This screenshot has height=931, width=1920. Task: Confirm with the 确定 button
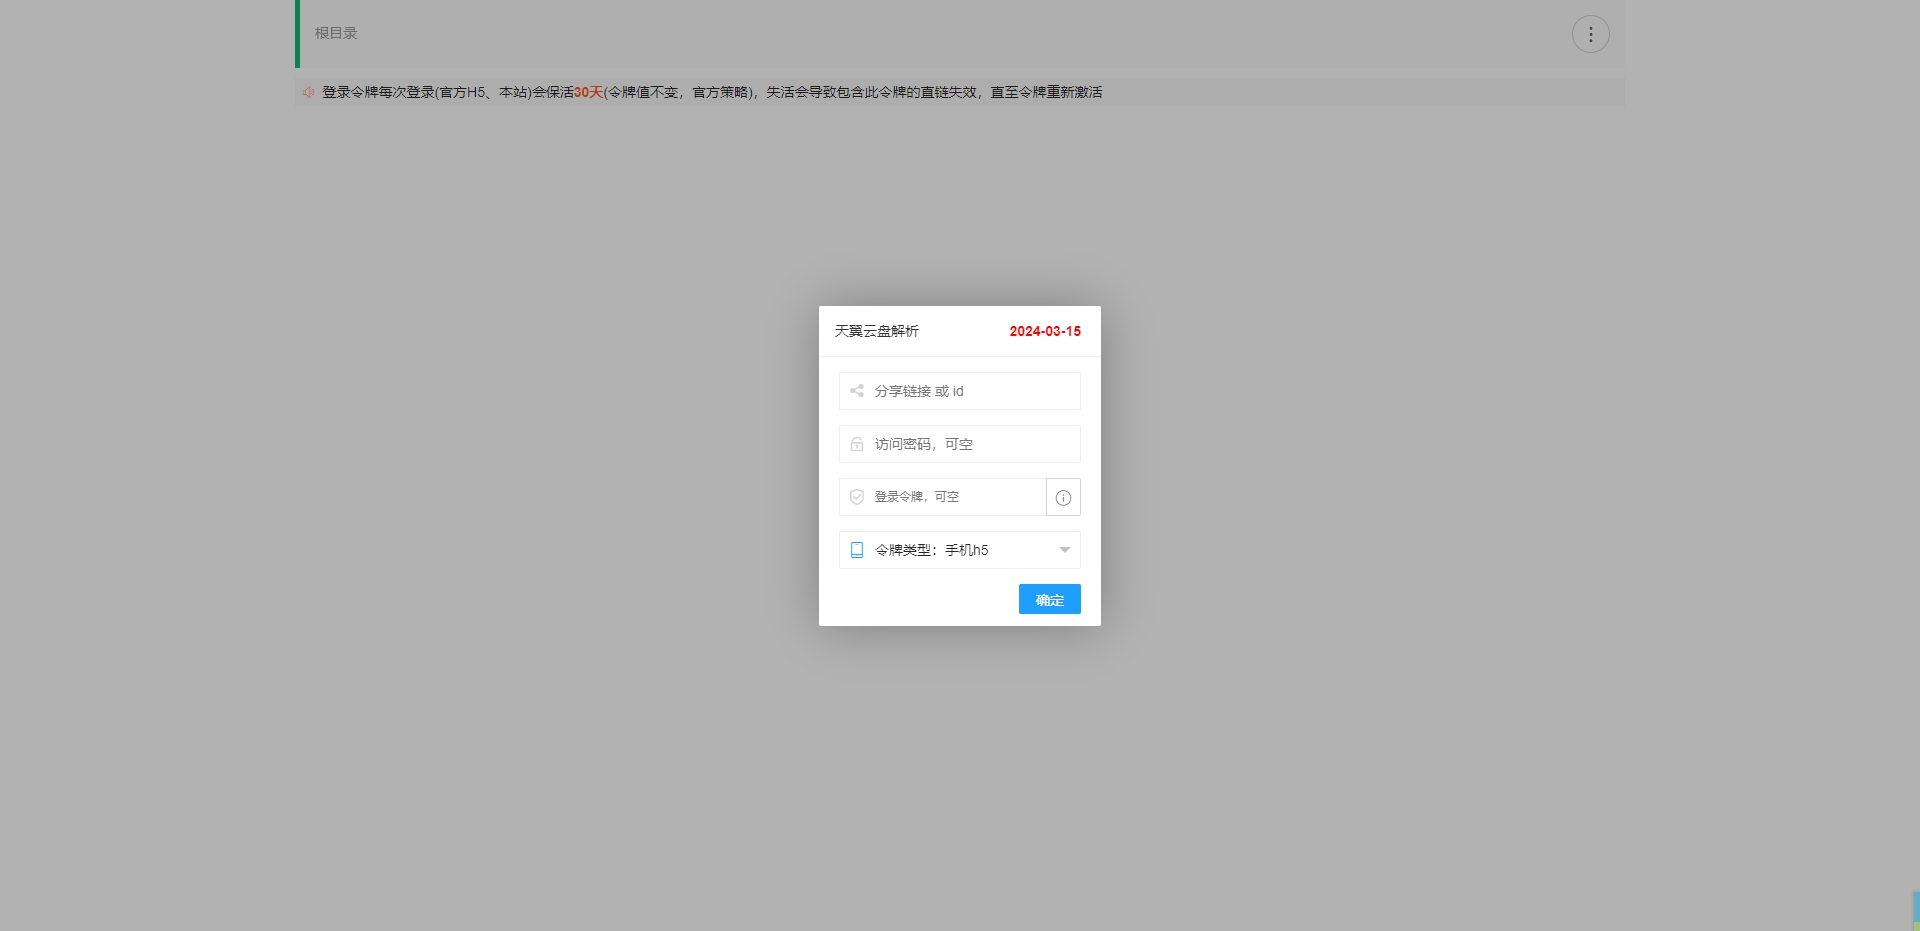(1050, 599)
